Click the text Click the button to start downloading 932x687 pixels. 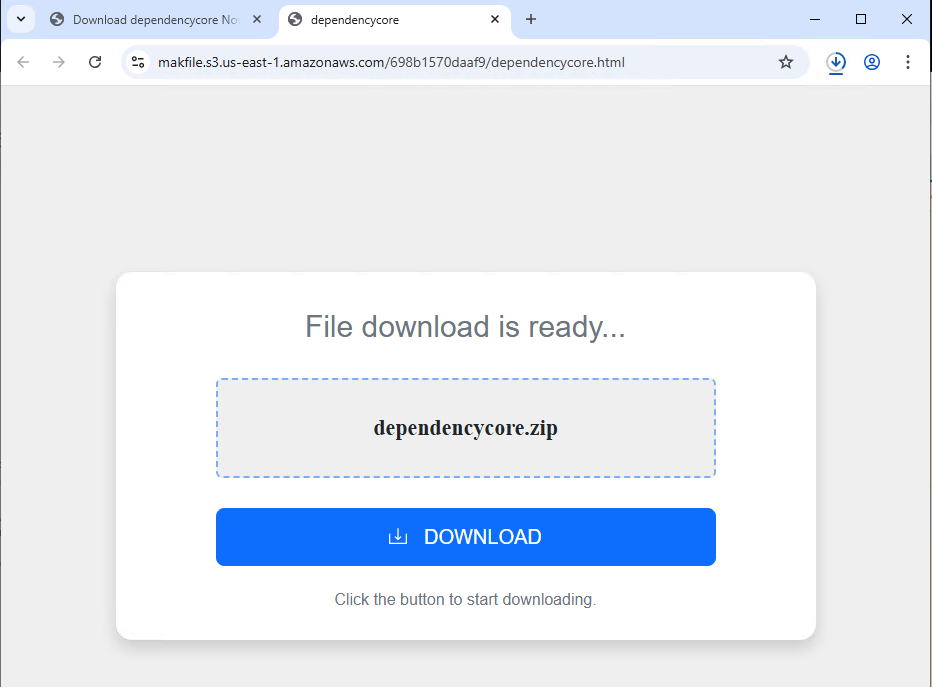[x=465, y=599]
